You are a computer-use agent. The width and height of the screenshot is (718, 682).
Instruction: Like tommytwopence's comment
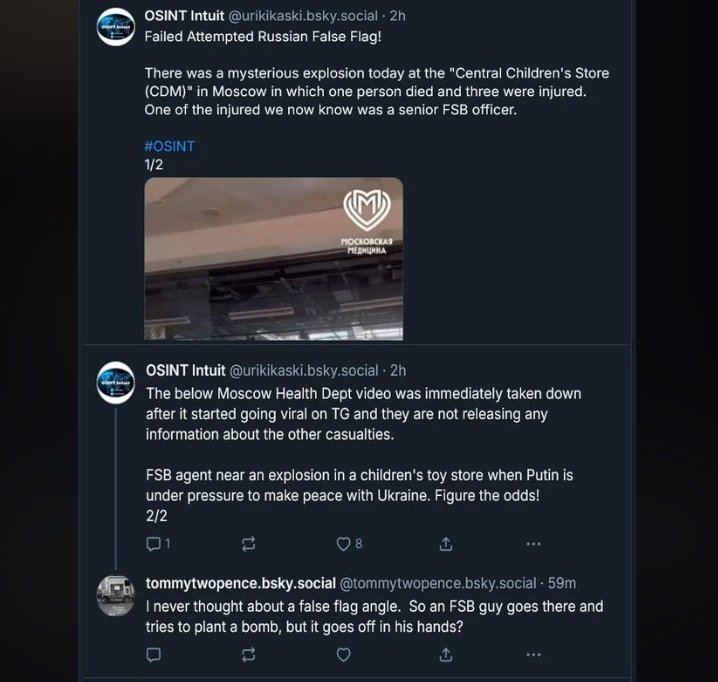343,655
